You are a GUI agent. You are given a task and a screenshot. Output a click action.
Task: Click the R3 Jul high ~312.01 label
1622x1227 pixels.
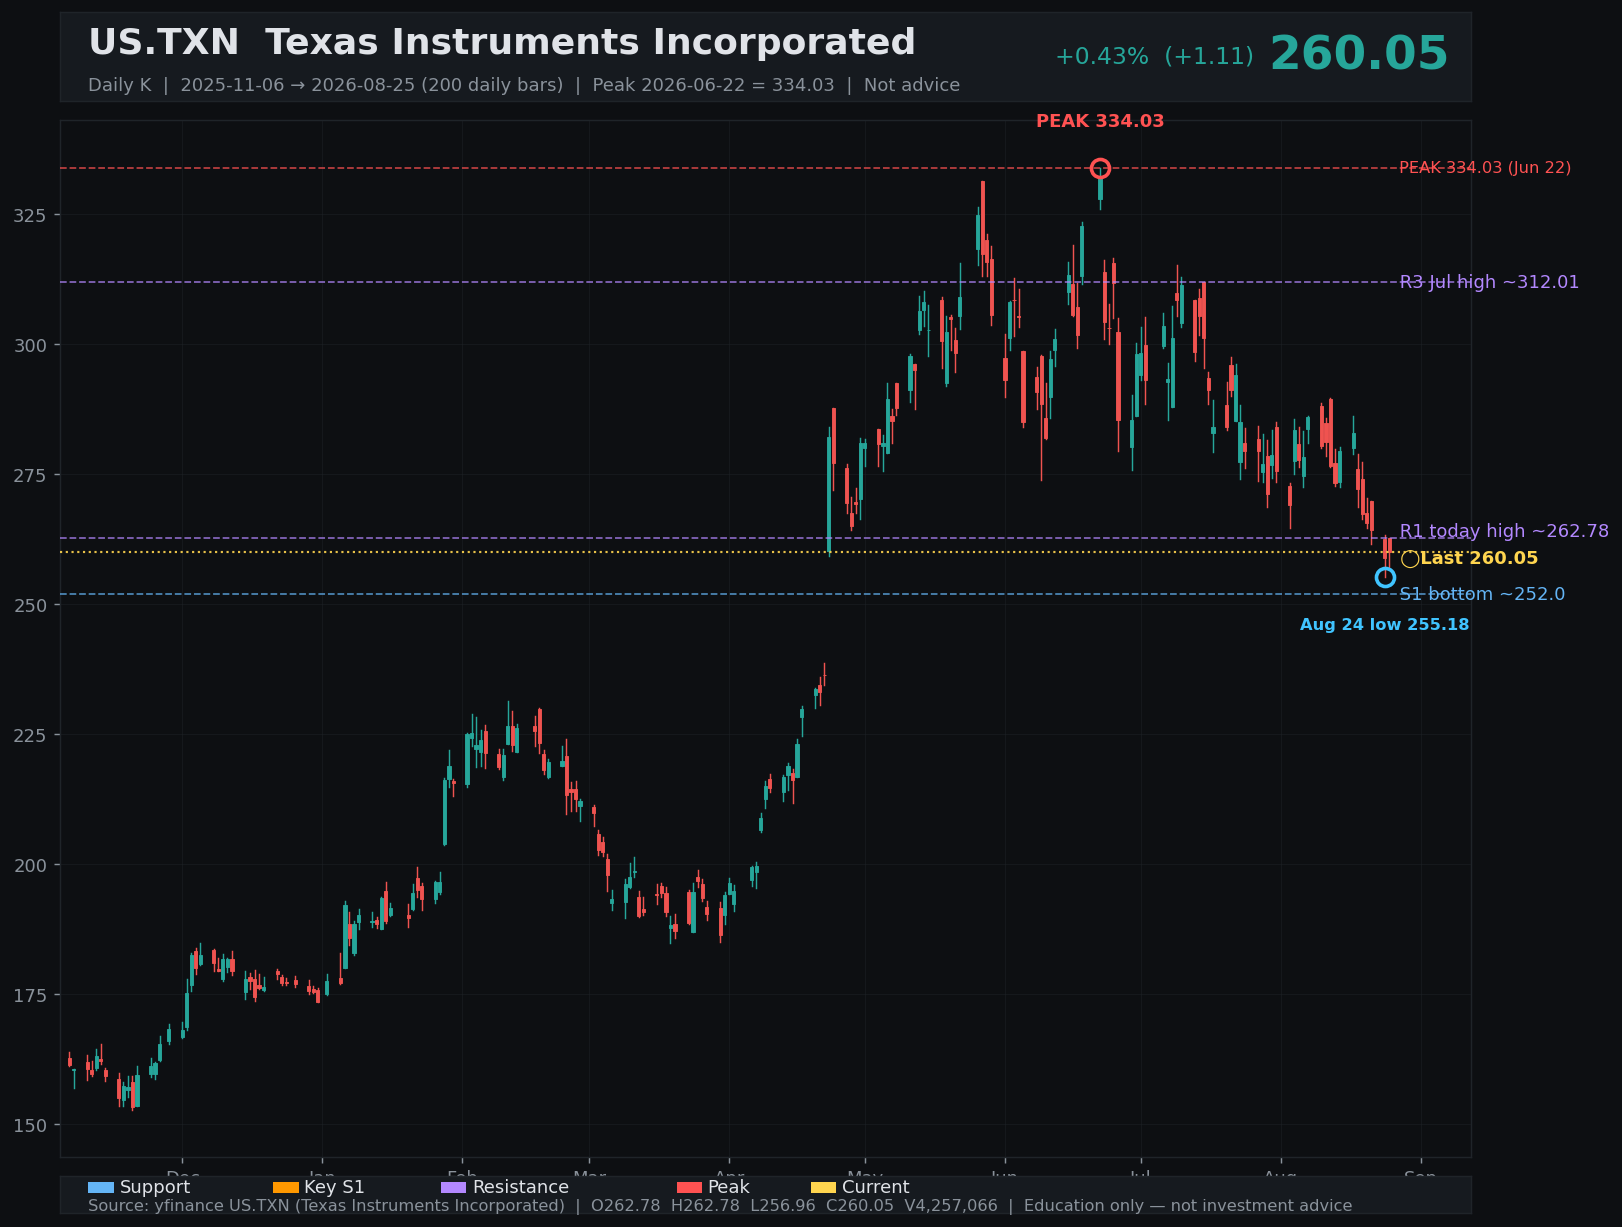[1489, 282]
